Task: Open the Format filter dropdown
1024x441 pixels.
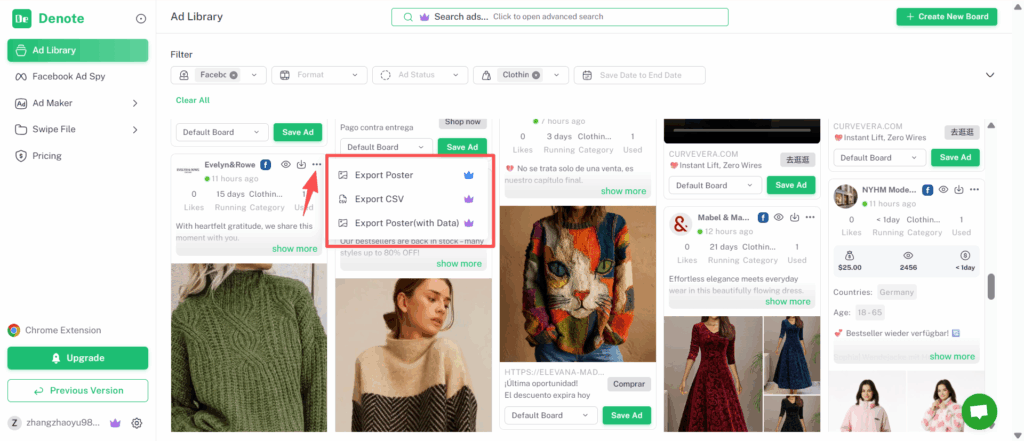Action: pos(319,75)
